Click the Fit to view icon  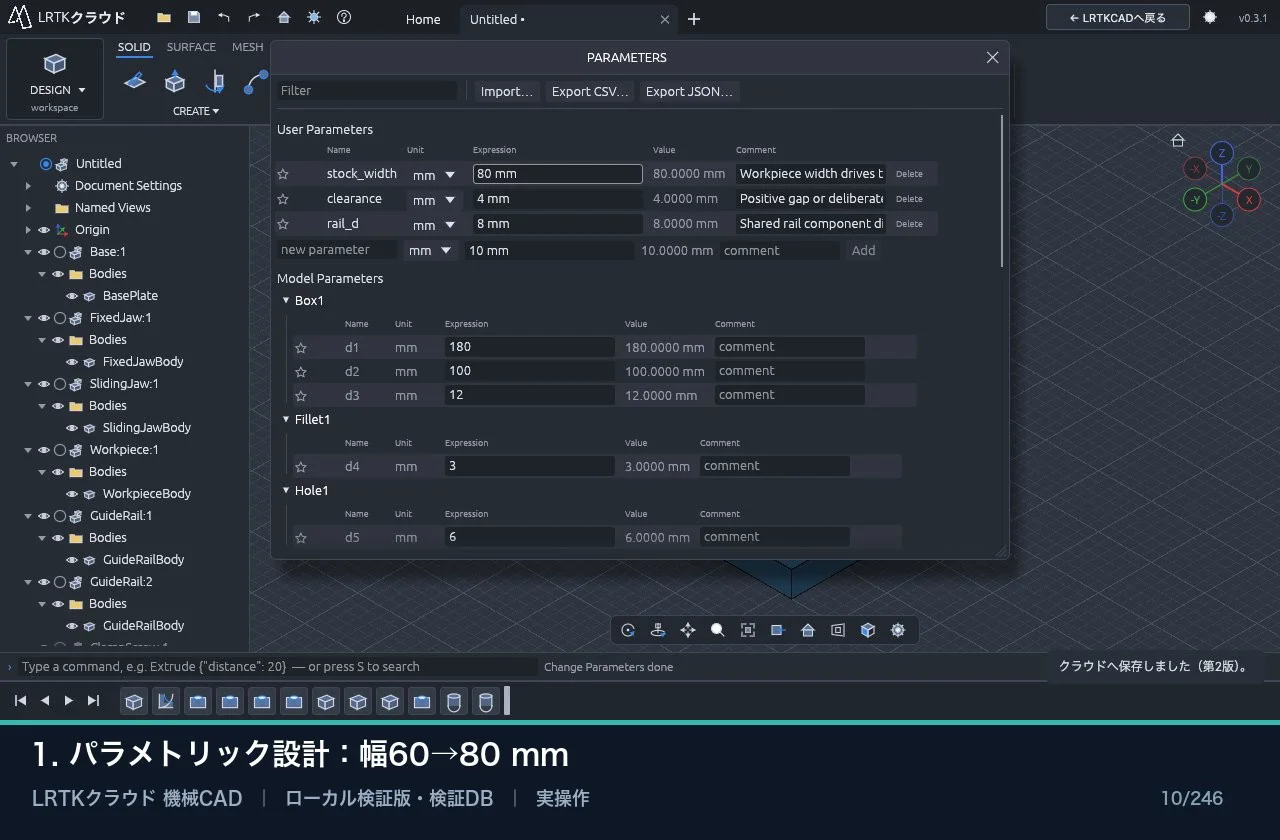(748, 630)
